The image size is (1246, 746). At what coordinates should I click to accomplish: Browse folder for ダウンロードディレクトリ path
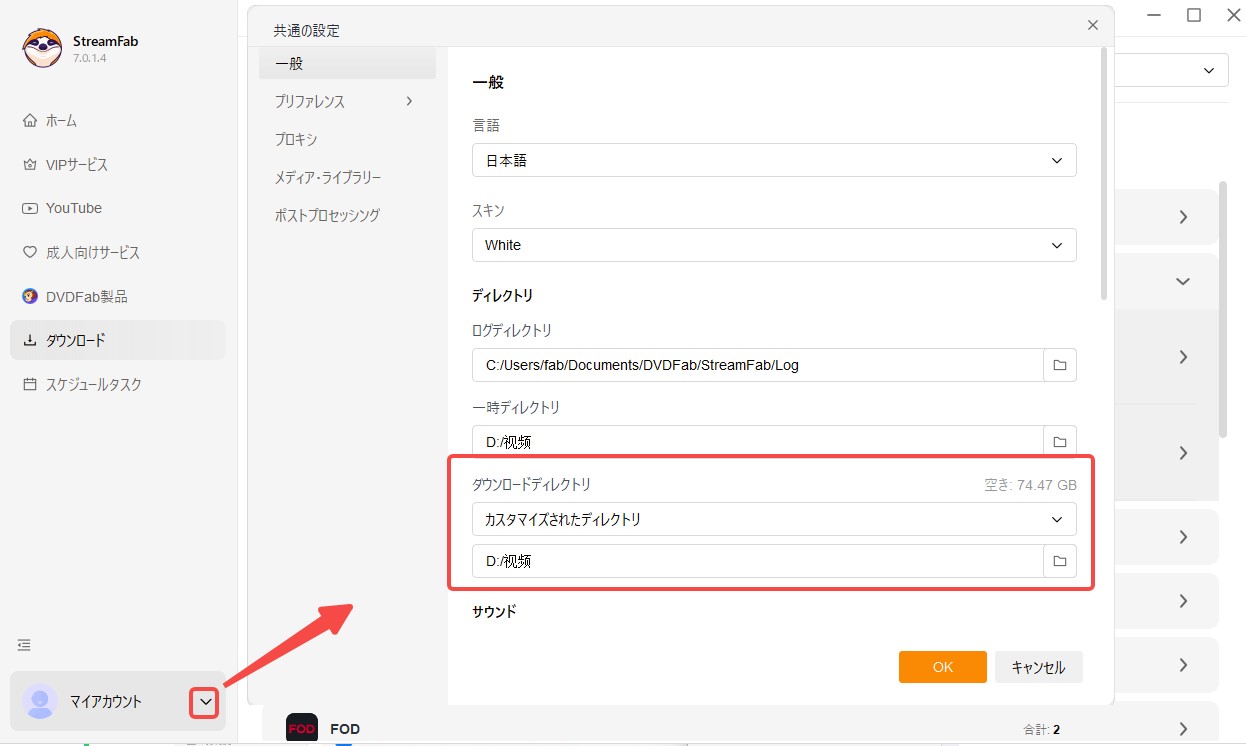[x=1059, y=561]
